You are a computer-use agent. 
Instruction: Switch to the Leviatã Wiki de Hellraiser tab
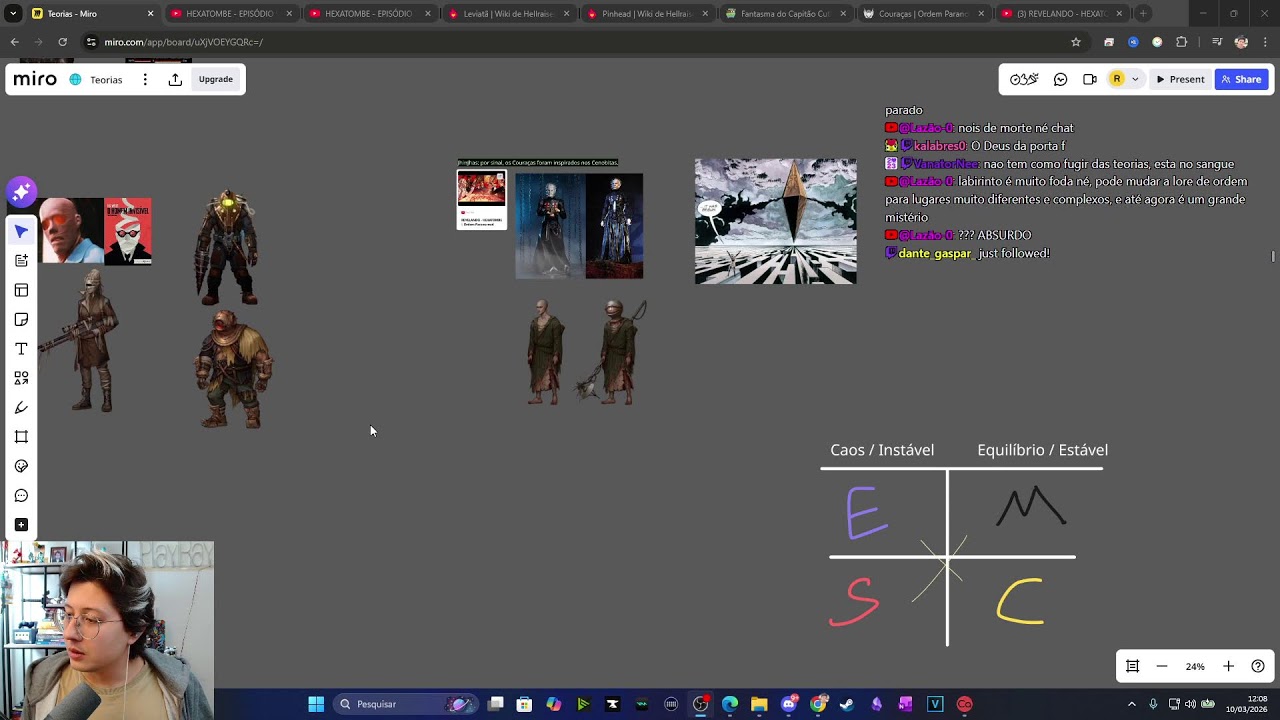coord(508,14)
